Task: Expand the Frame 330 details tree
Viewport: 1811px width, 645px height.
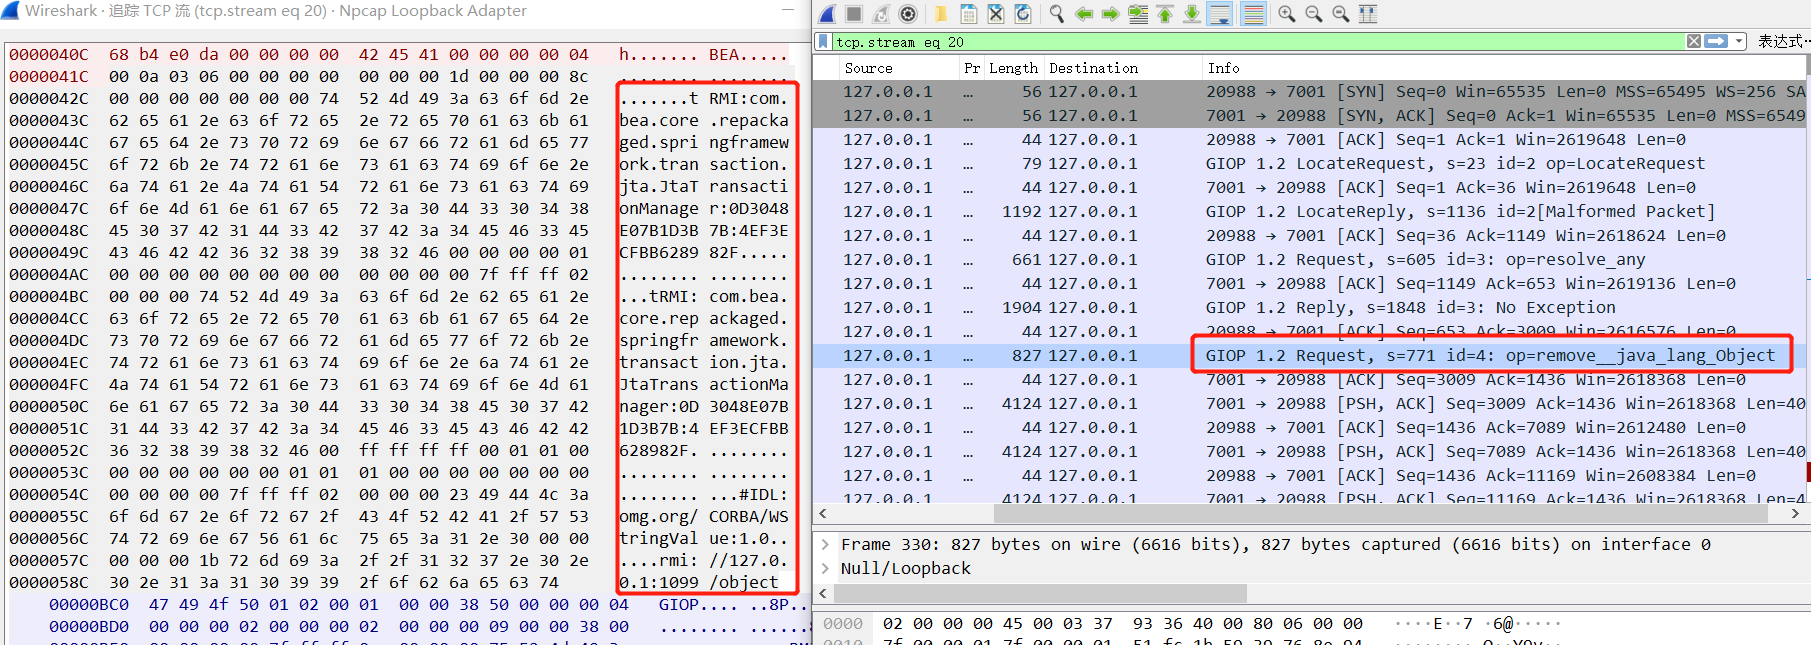Action: coord(825,545)
